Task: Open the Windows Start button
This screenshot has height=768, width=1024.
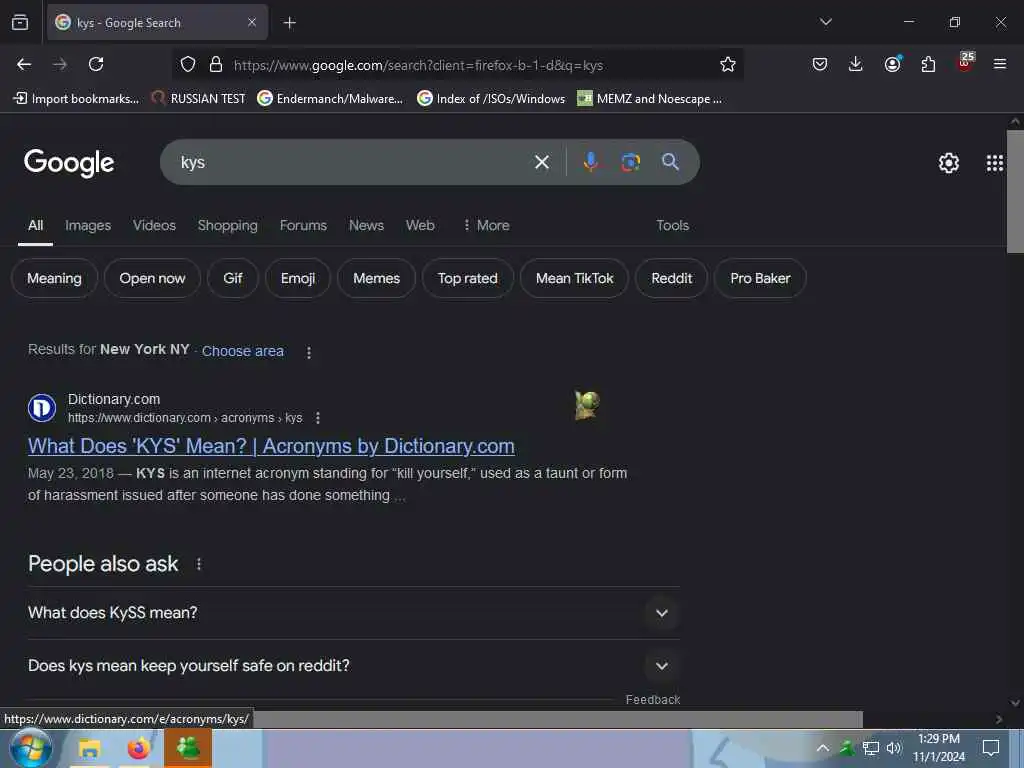Action: point(30,749)
